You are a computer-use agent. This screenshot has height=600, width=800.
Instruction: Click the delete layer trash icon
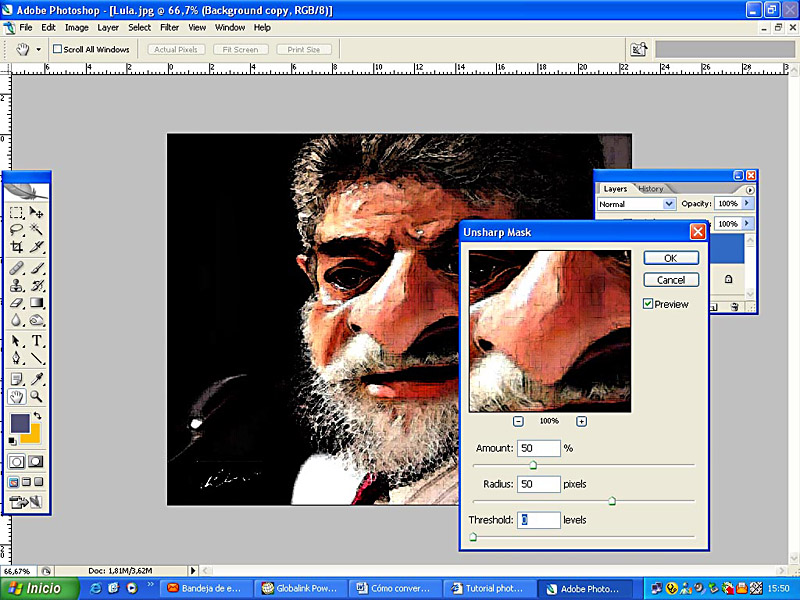tap(735, 307)
